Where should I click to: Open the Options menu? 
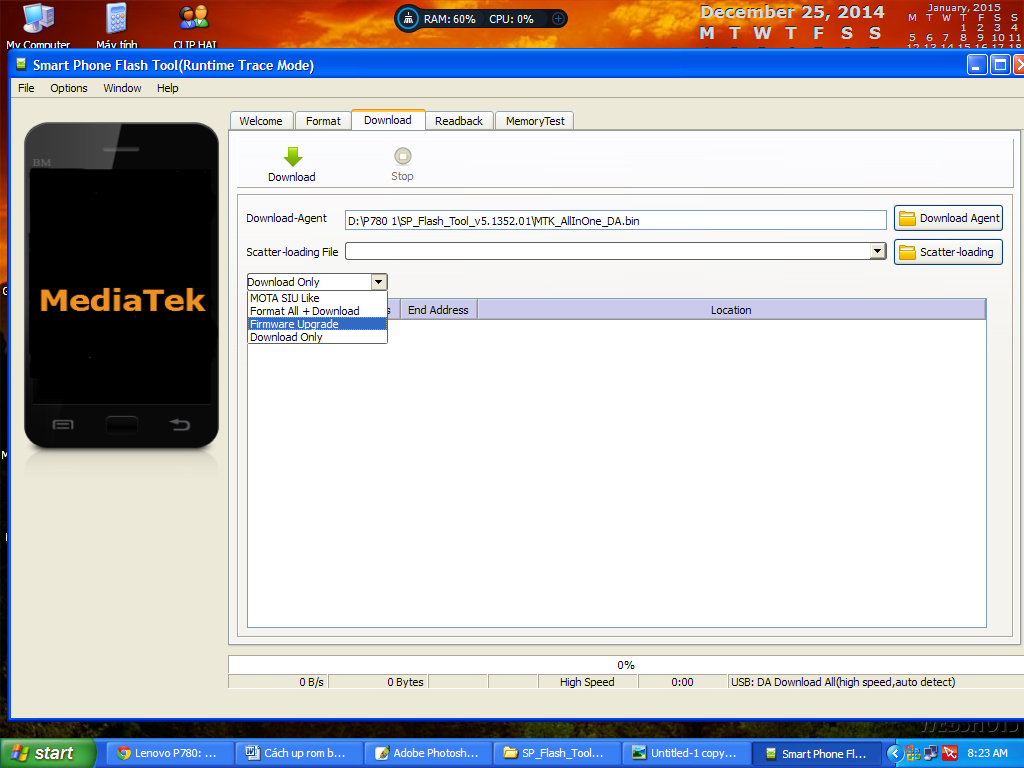click(69, 88)
